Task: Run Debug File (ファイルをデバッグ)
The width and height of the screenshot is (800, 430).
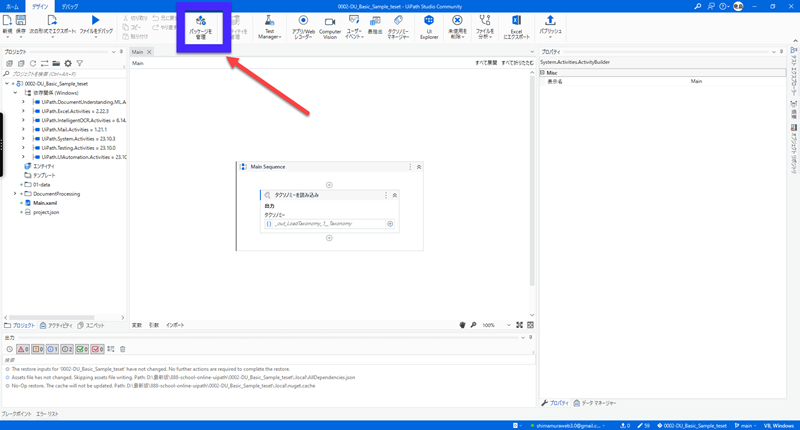Action: coord(96,24)
